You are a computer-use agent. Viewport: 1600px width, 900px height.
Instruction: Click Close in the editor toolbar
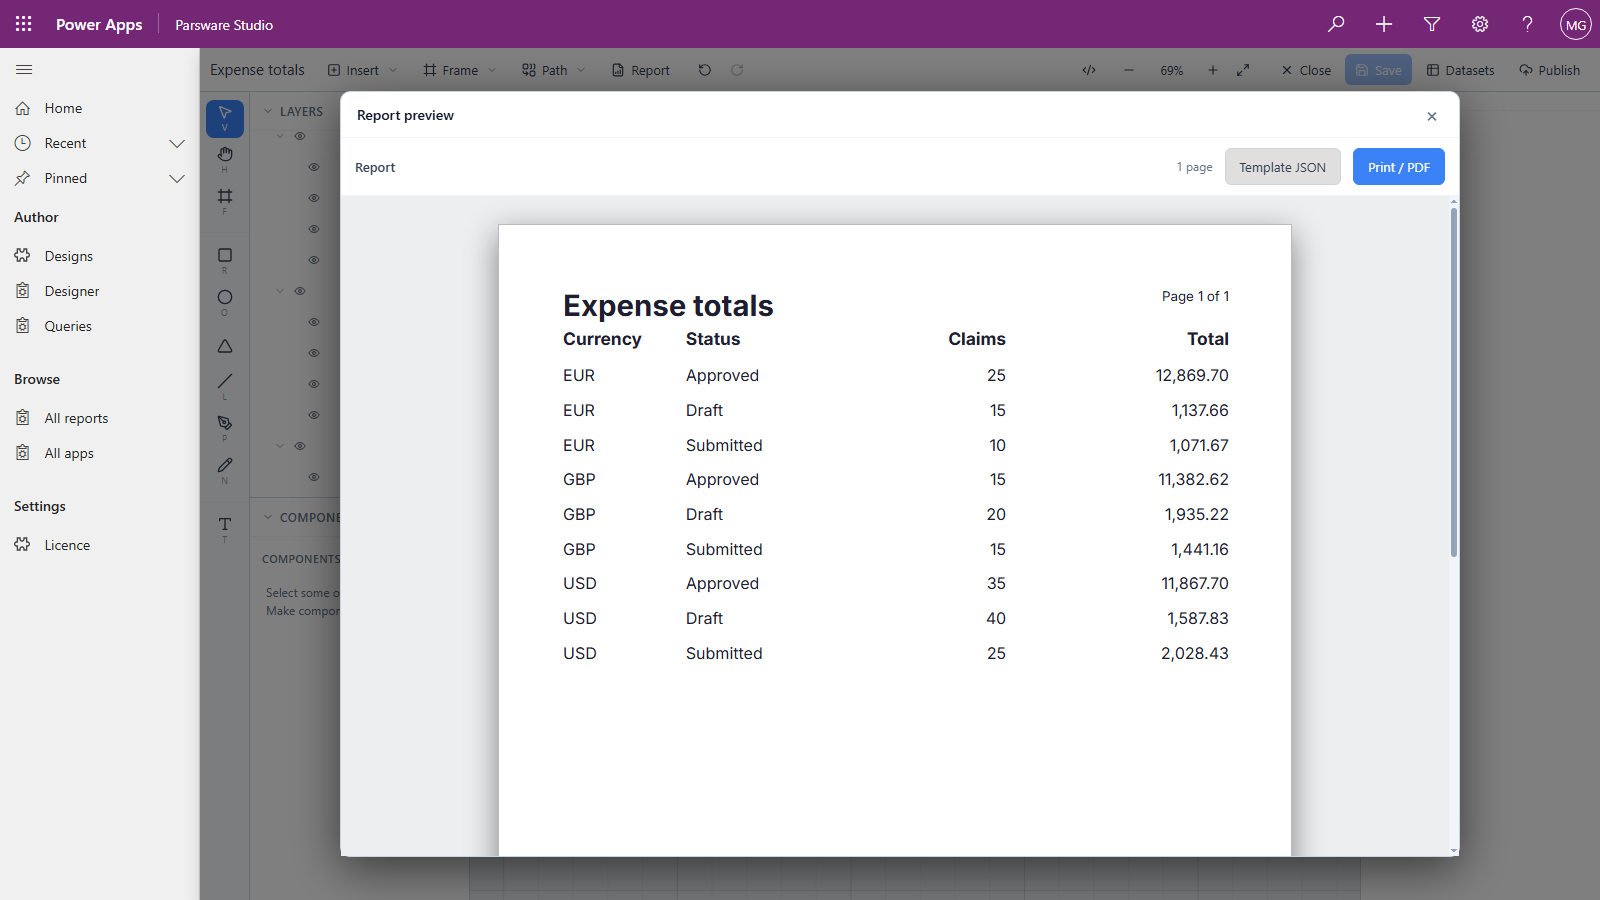pos(1306,70)
